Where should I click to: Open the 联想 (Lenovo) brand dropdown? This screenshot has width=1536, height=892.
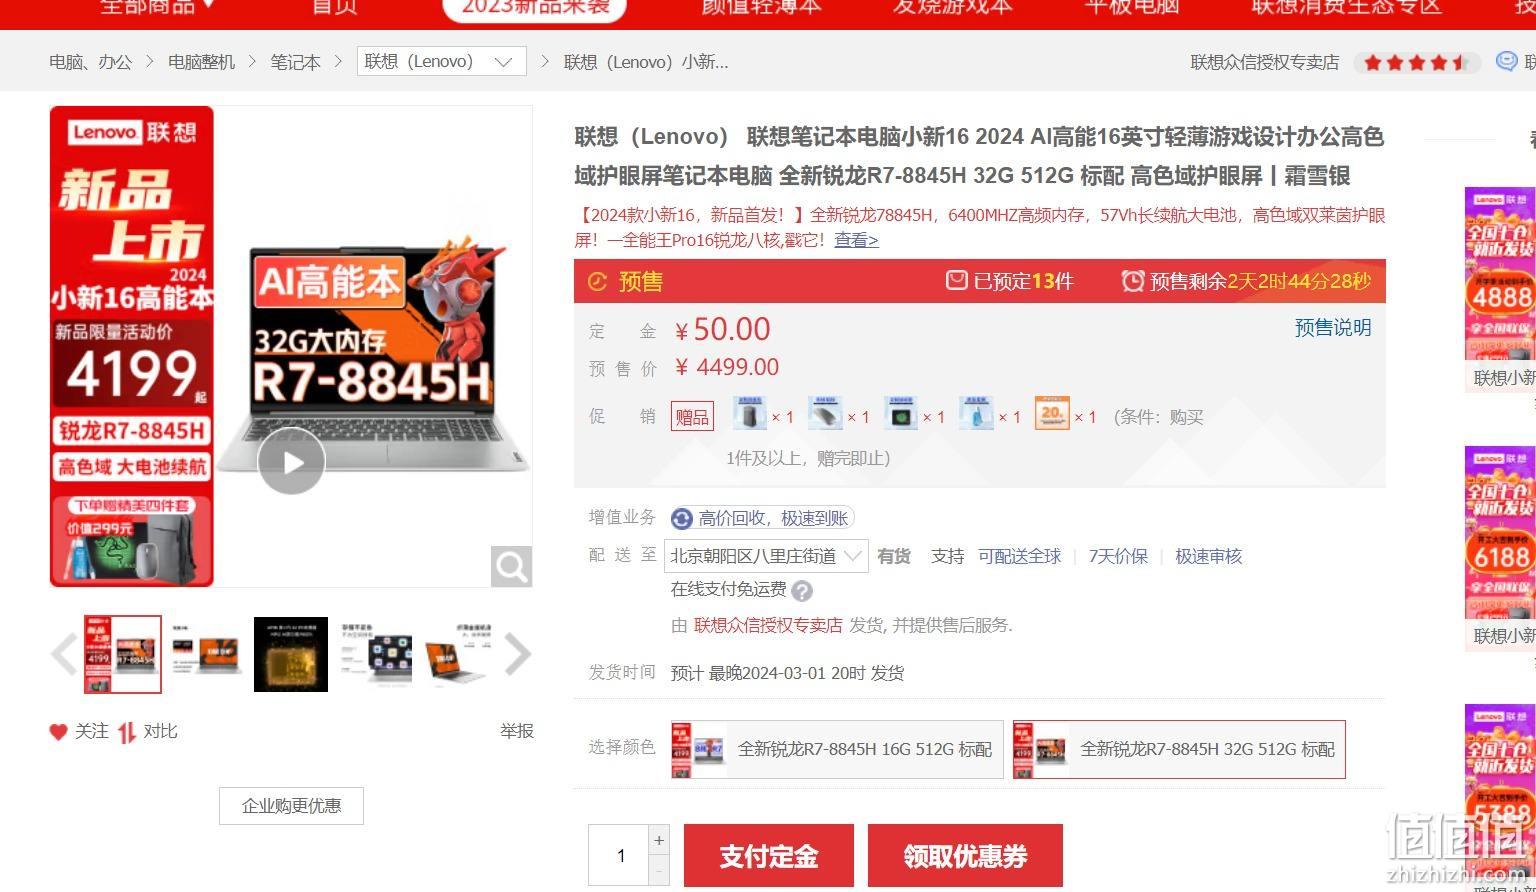(x=441, y=61)
